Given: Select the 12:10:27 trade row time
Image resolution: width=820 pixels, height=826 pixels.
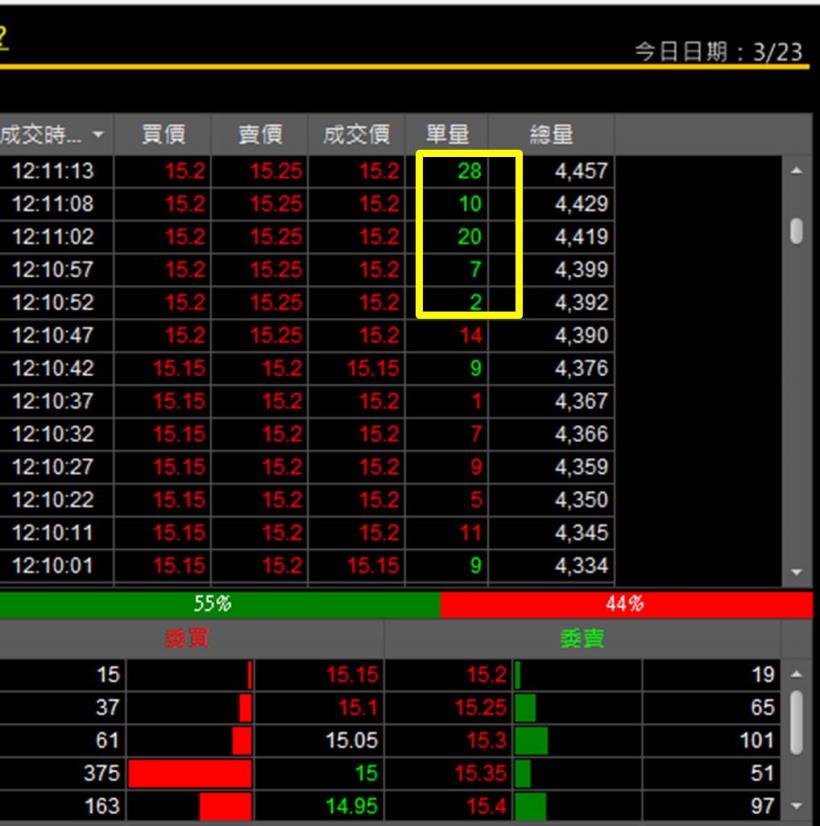Looking at the screenshot, I should click(x=53, y=467).
